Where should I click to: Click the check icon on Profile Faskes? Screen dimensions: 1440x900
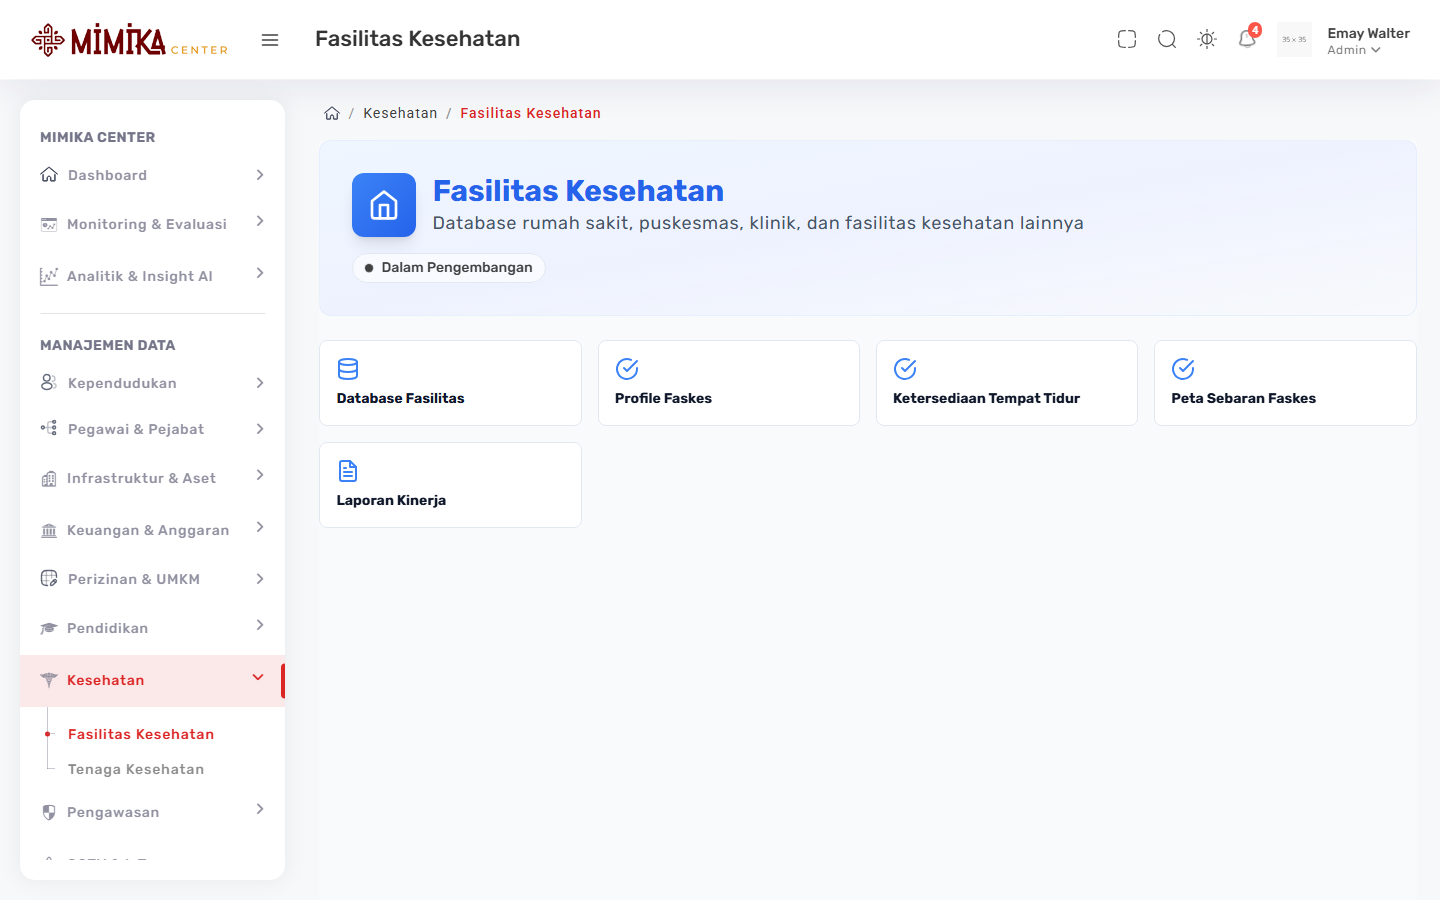pos(627,369)
